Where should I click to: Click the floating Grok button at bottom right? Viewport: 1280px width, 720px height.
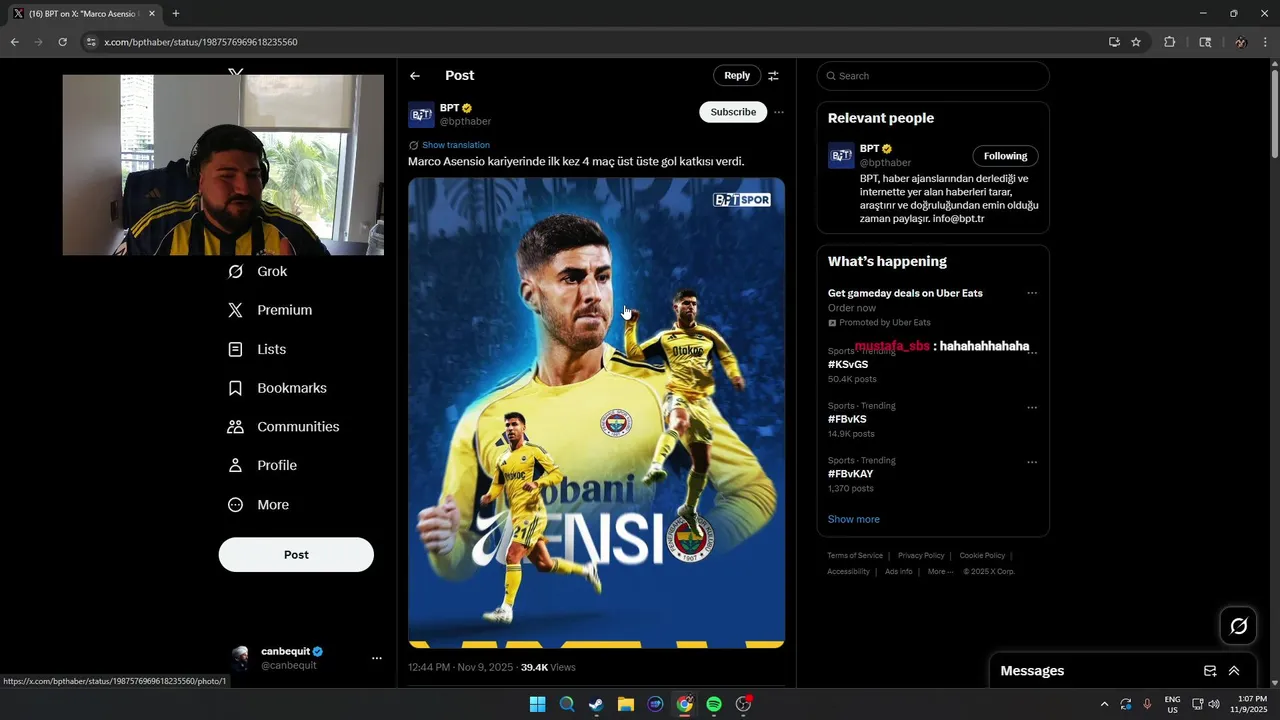(x=1238, y=626)
